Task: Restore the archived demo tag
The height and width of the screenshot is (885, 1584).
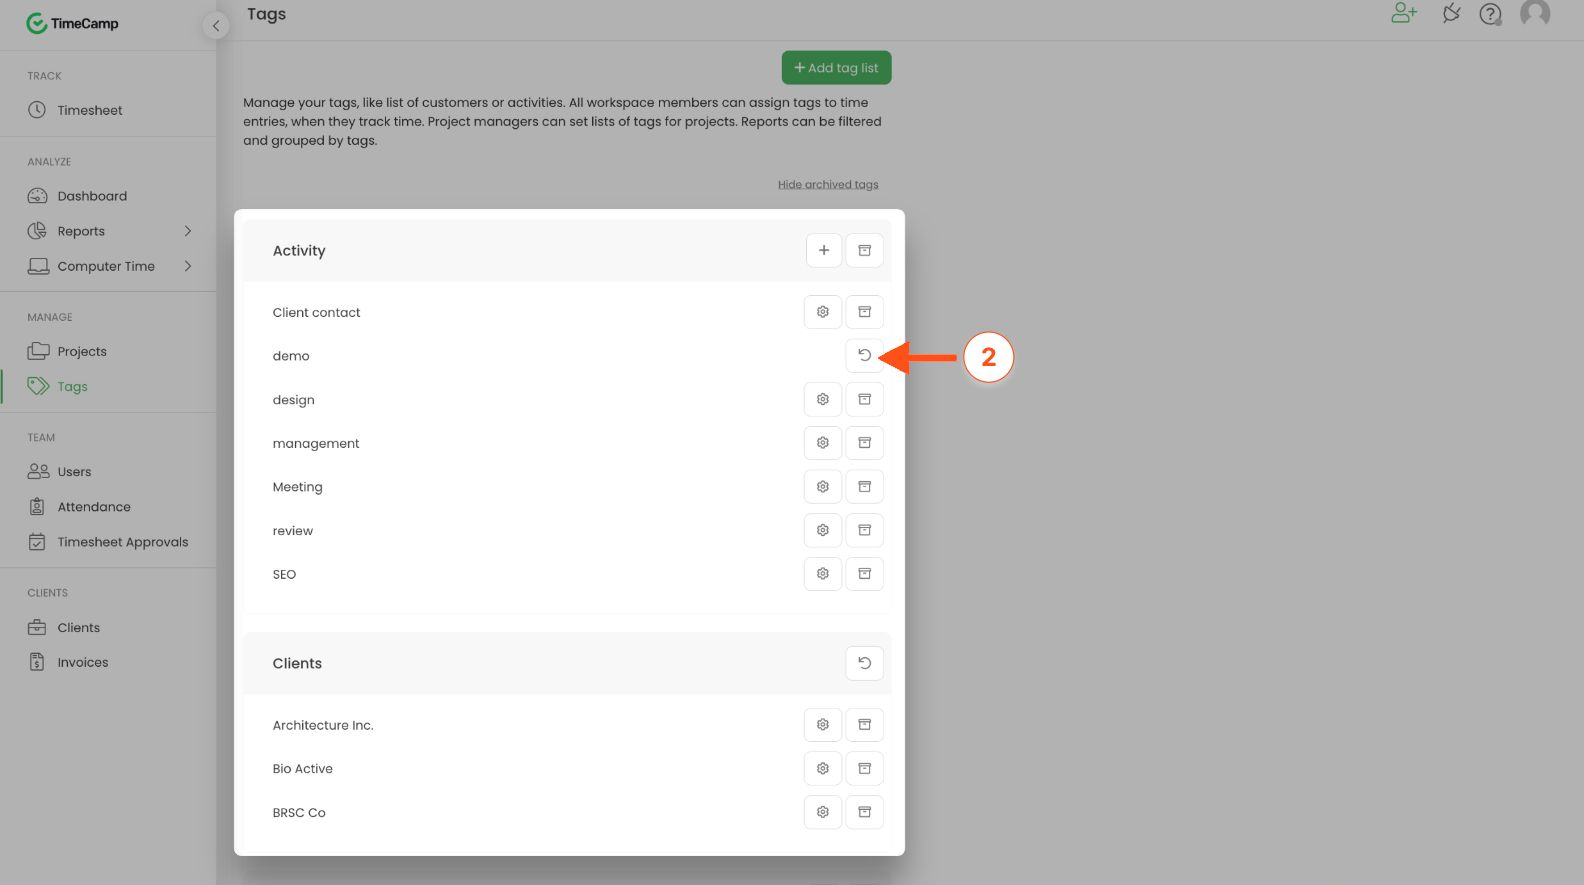Action: pyautogui.click(x=864, y=355)
